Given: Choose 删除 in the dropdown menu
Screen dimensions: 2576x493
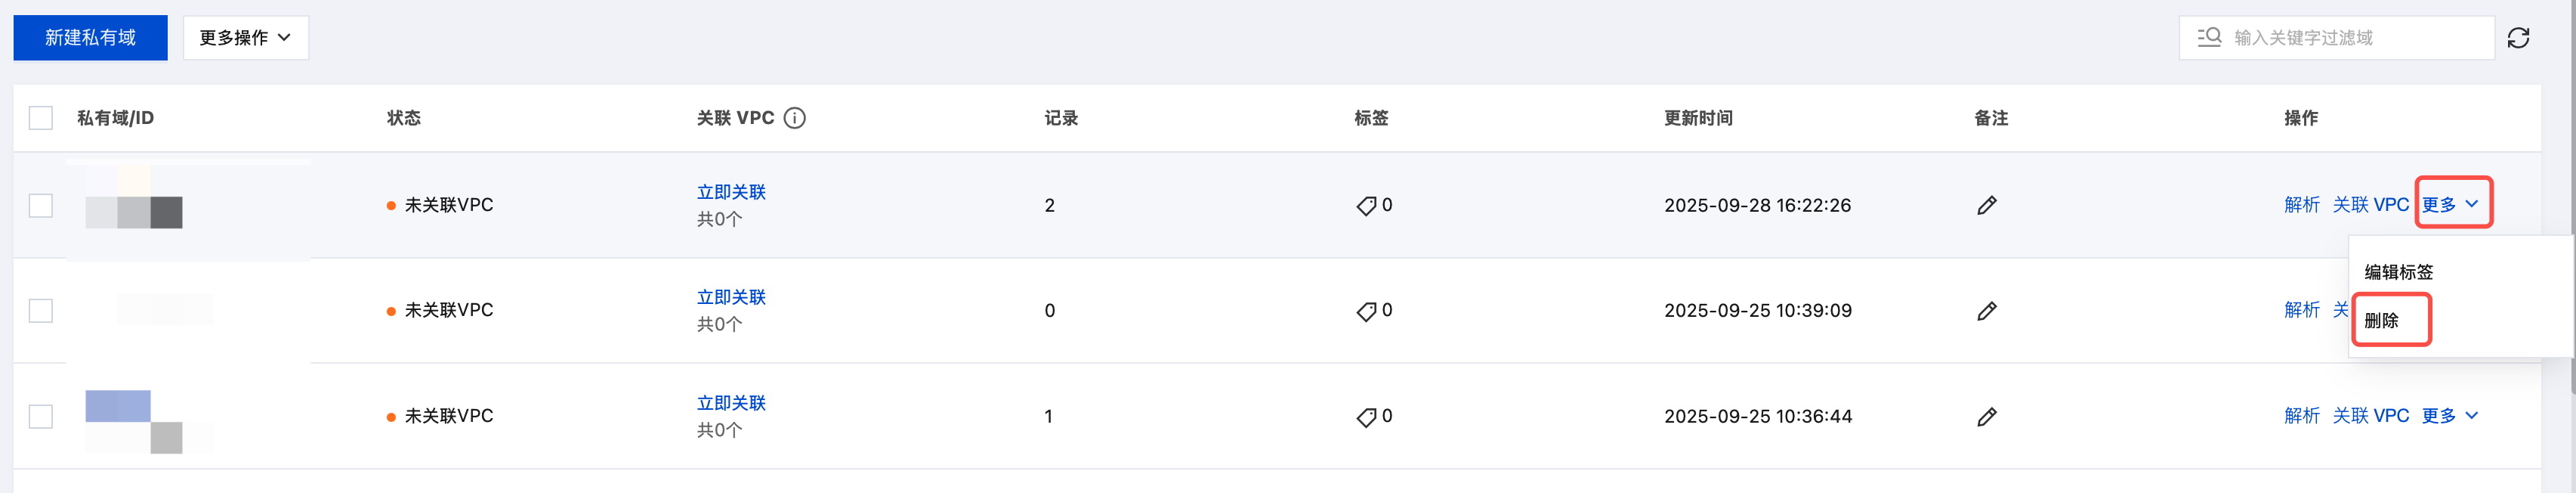Looking at the screenshot, I should pos(2382,320).
